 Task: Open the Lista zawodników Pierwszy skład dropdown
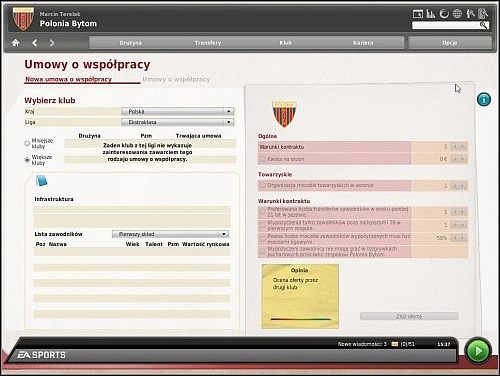(170, 234)
